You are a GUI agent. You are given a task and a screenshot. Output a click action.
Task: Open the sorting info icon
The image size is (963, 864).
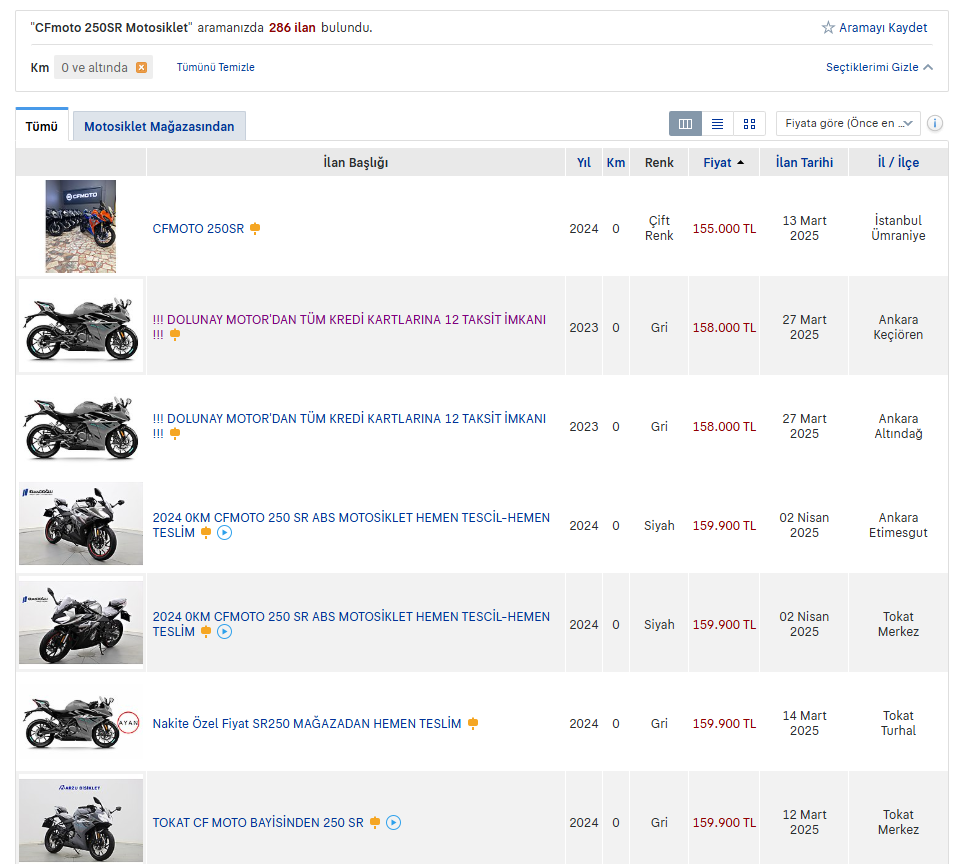click(935, 123)
